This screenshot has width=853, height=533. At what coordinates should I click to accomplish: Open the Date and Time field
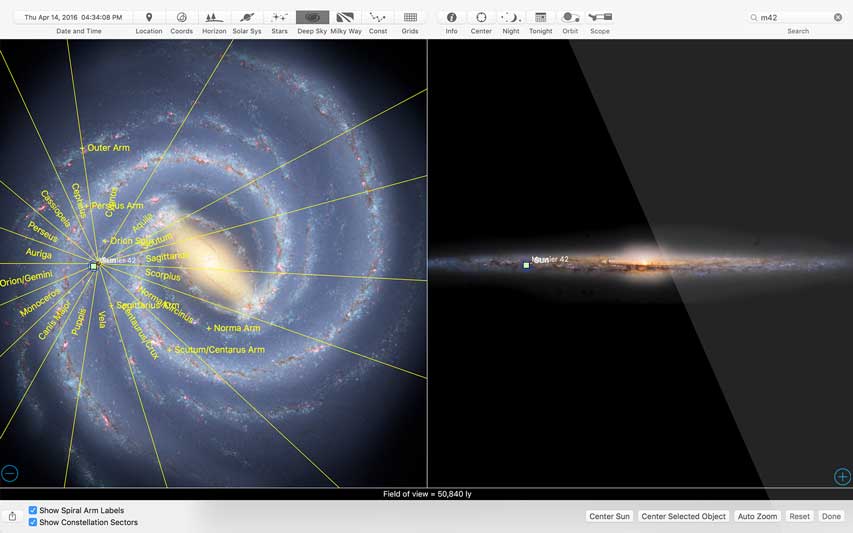pos(73,17)
